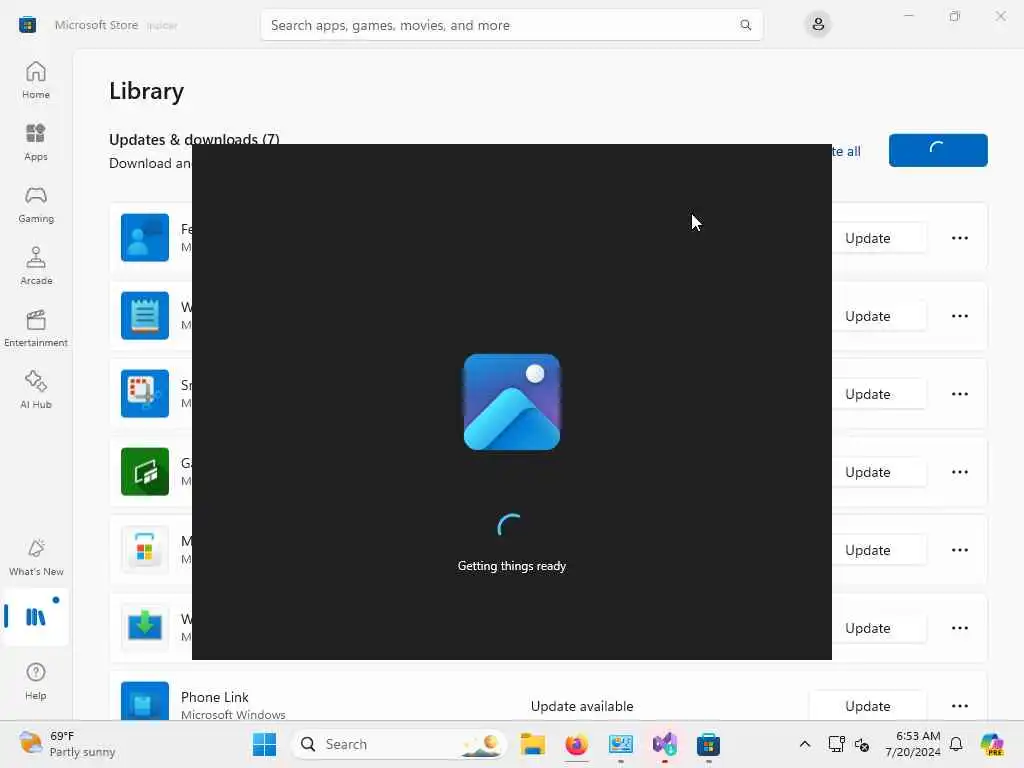This screenshot has height=768, width=1024.
Task: Open AI Hub in the sidebar
Action: 35,390
